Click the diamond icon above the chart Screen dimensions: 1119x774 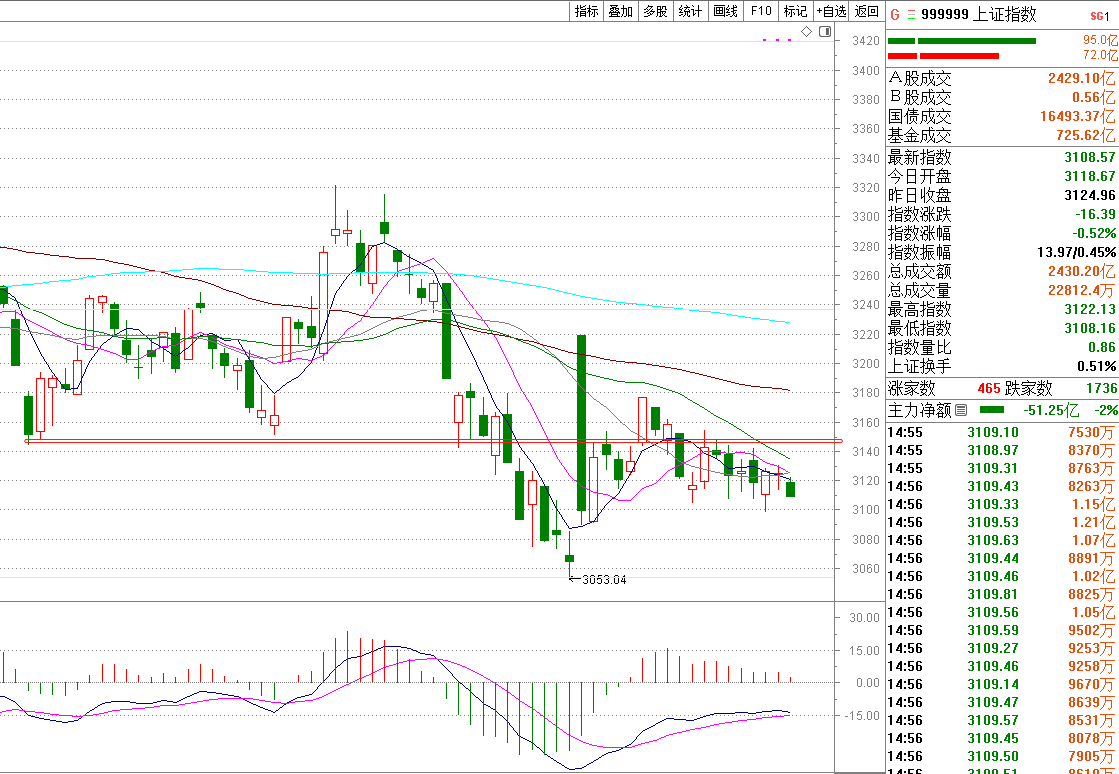click(806, 31)
